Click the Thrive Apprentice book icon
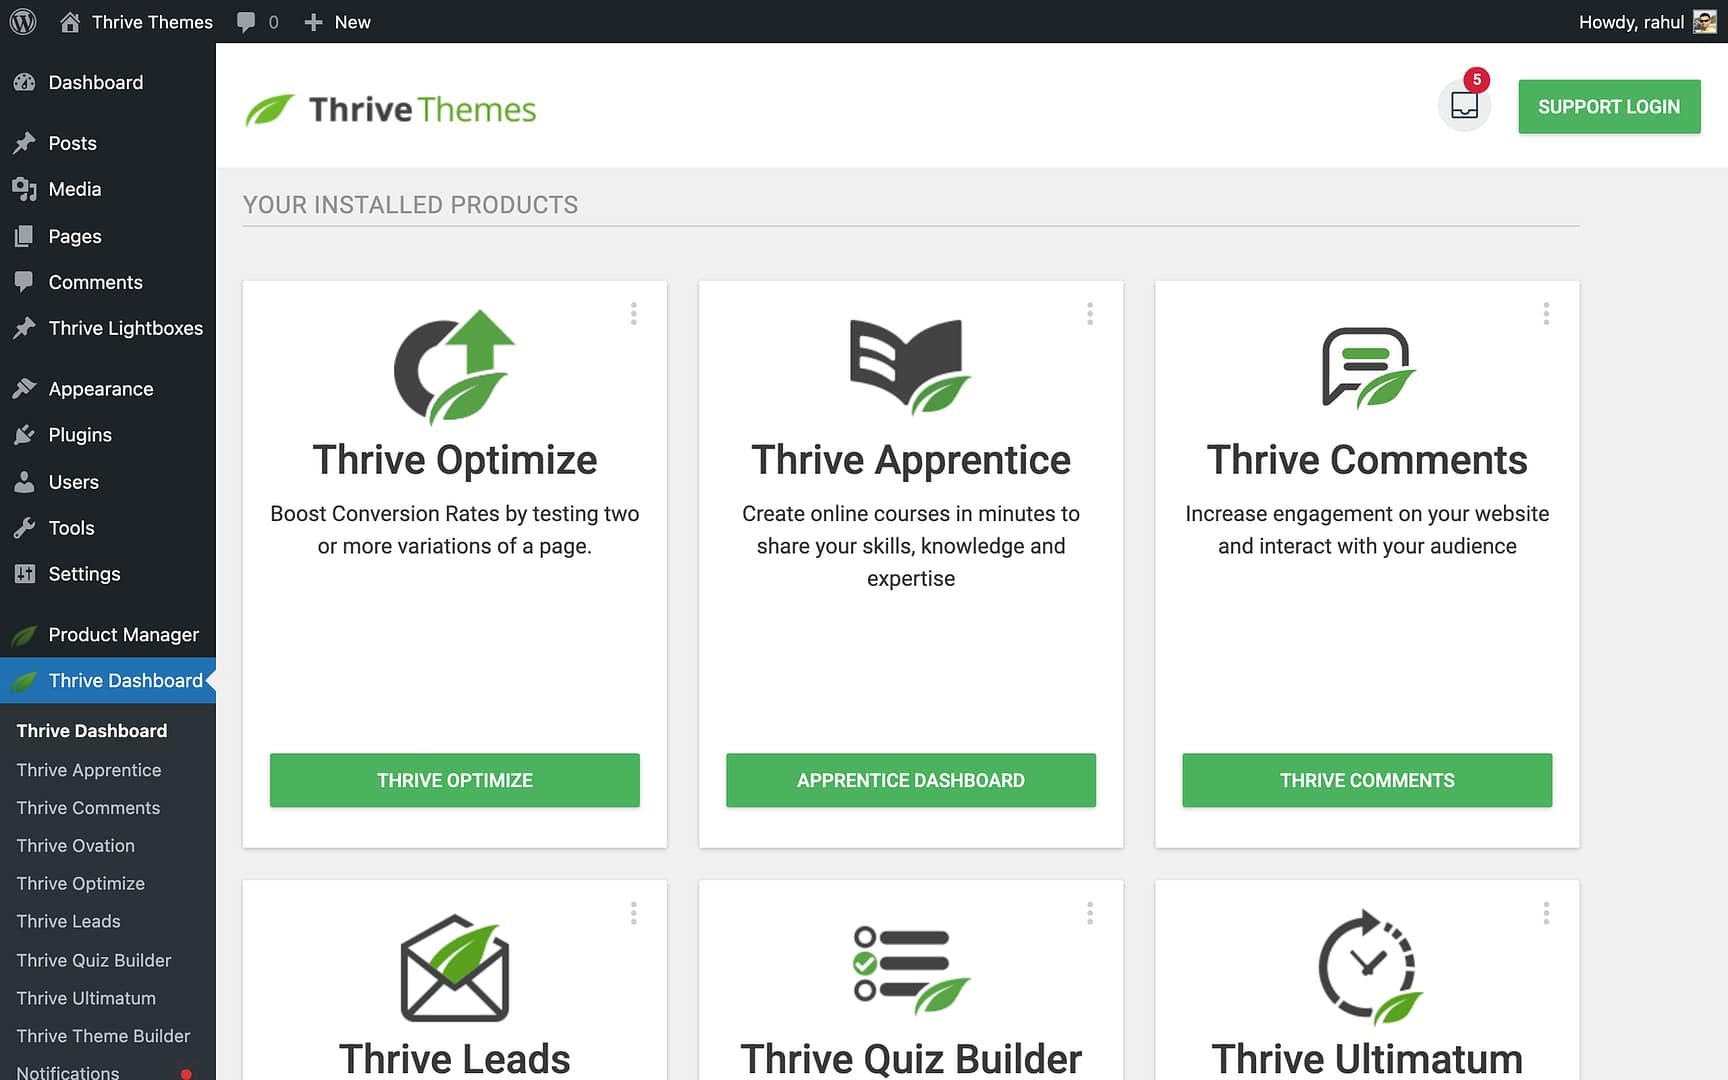The height and width of the screenshot is (1080, 1728). tap(910, 365)
